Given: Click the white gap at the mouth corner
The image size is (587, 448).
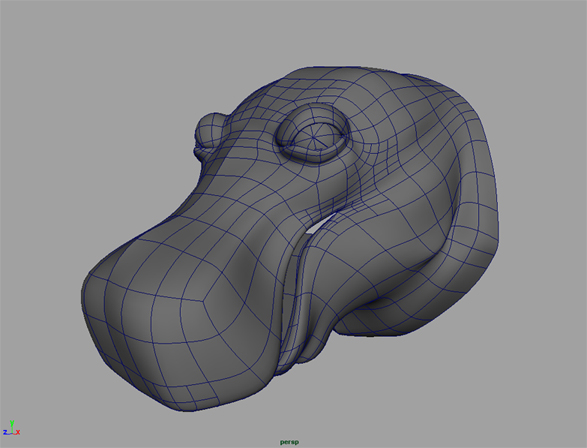Looking at the screenshot, I should pyautogui.click(x=315, y=226).
